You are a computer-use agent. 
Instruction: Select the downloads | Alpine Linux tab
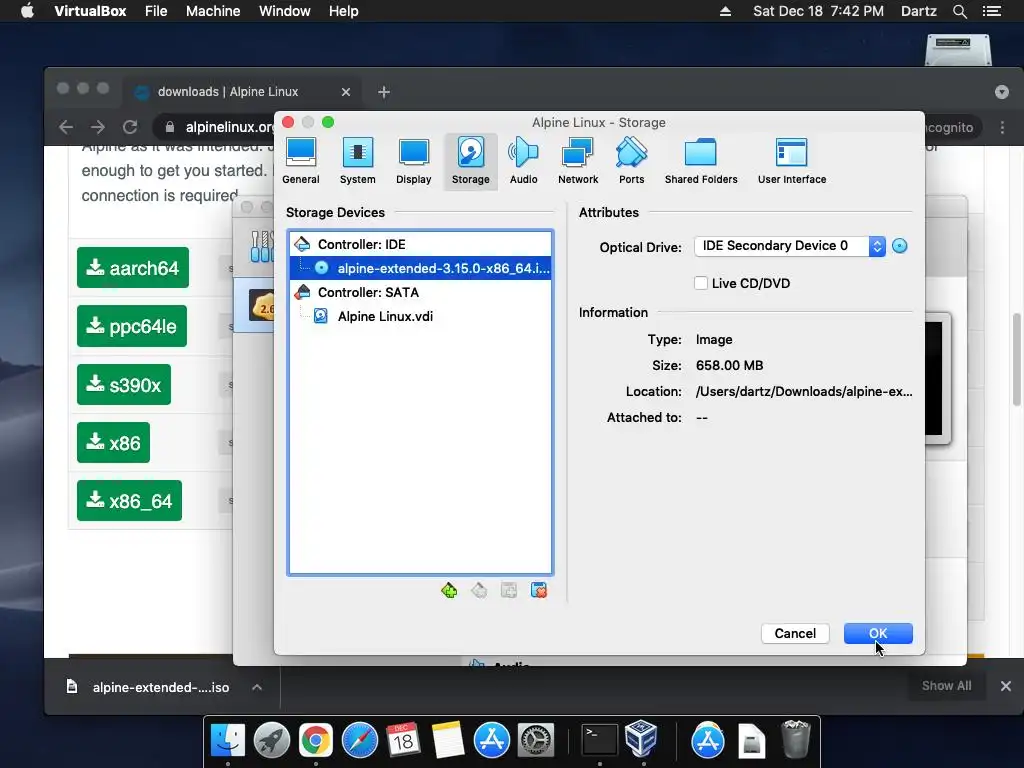click(x=242, y=92)
